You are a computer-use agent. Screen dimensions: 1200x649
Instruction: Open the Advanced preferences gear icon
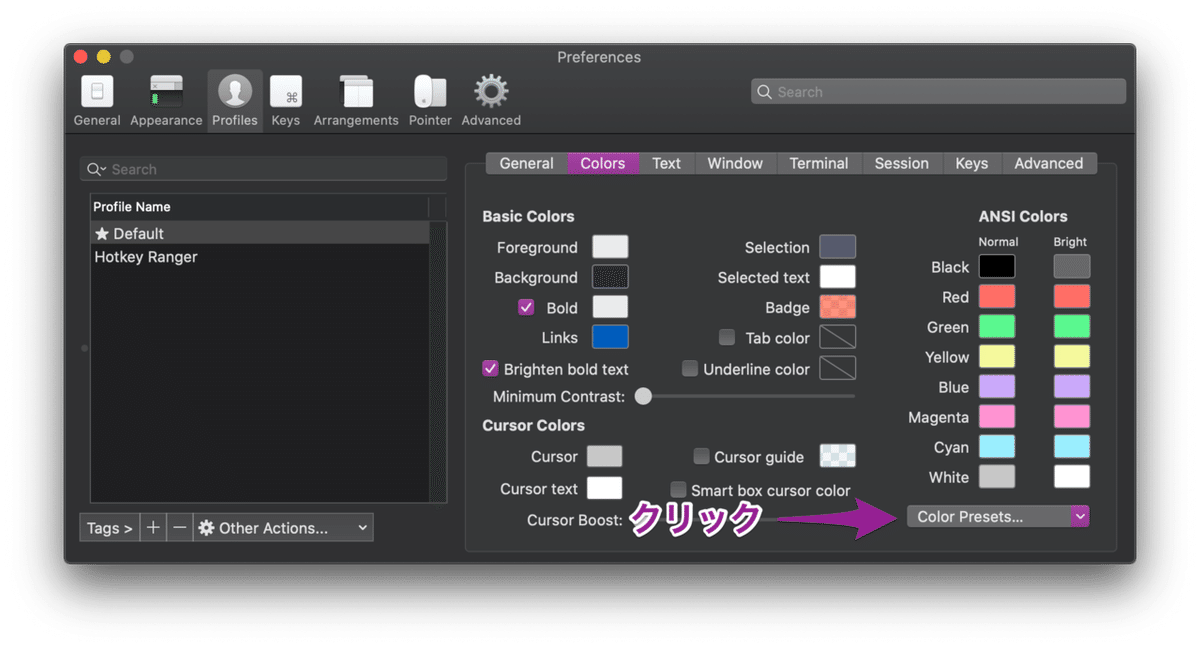click(x=491, y=100)
